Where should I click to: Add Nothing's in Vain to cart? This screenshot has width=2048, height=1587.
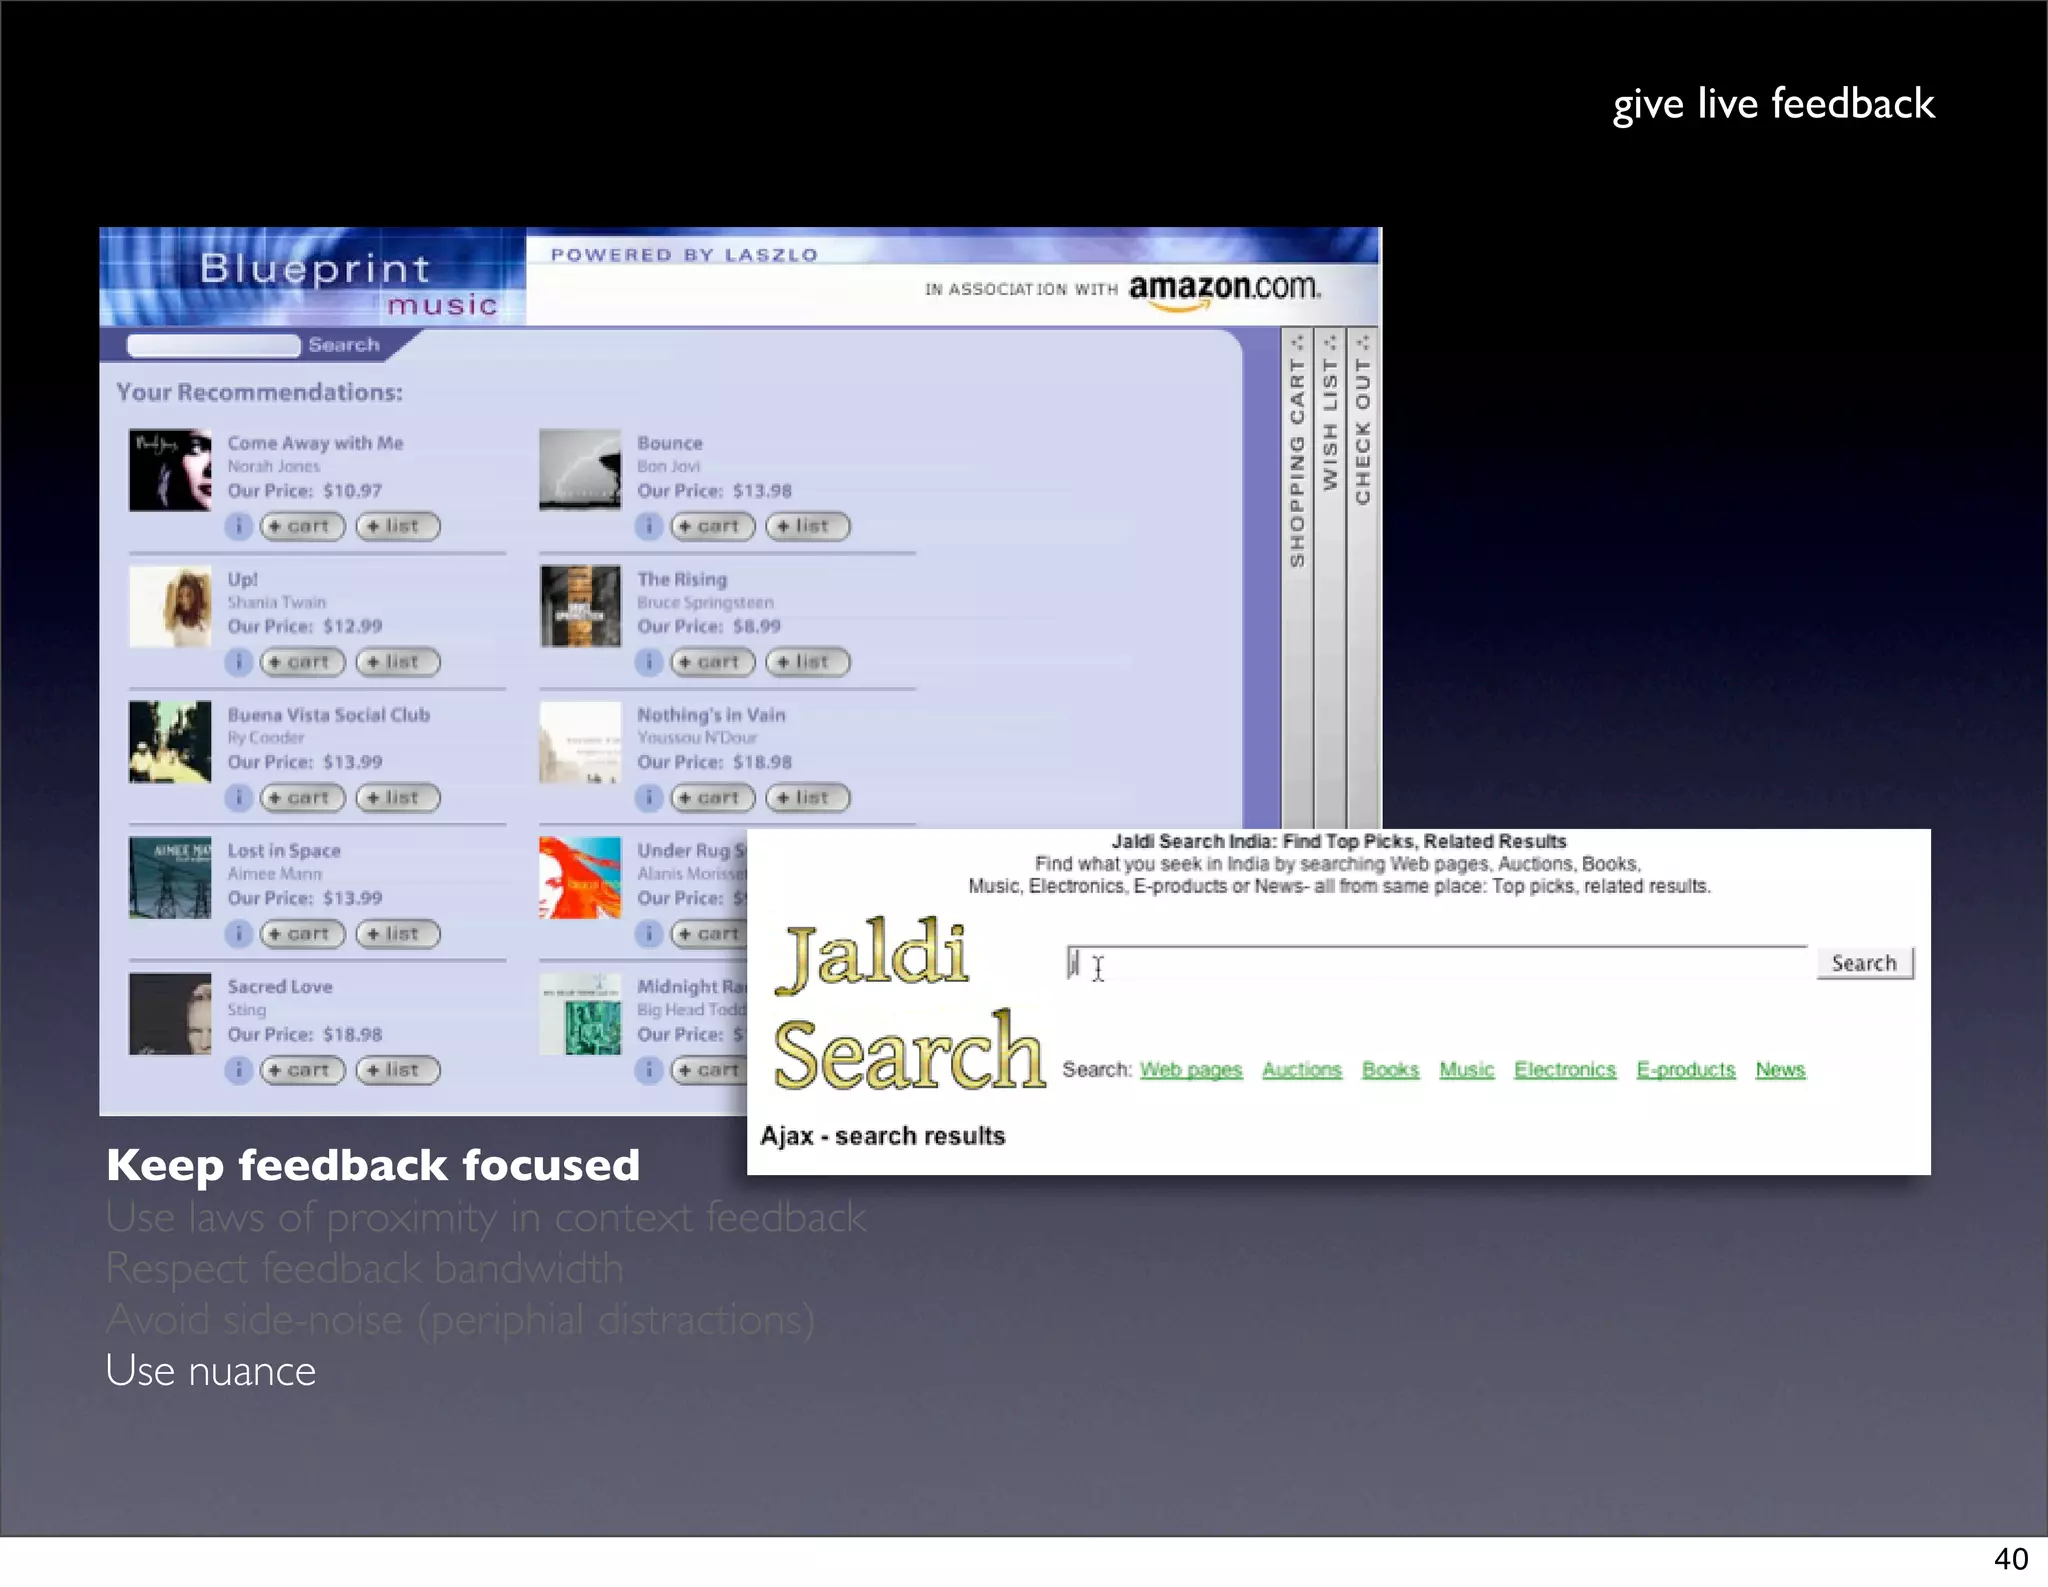point(712,798)
